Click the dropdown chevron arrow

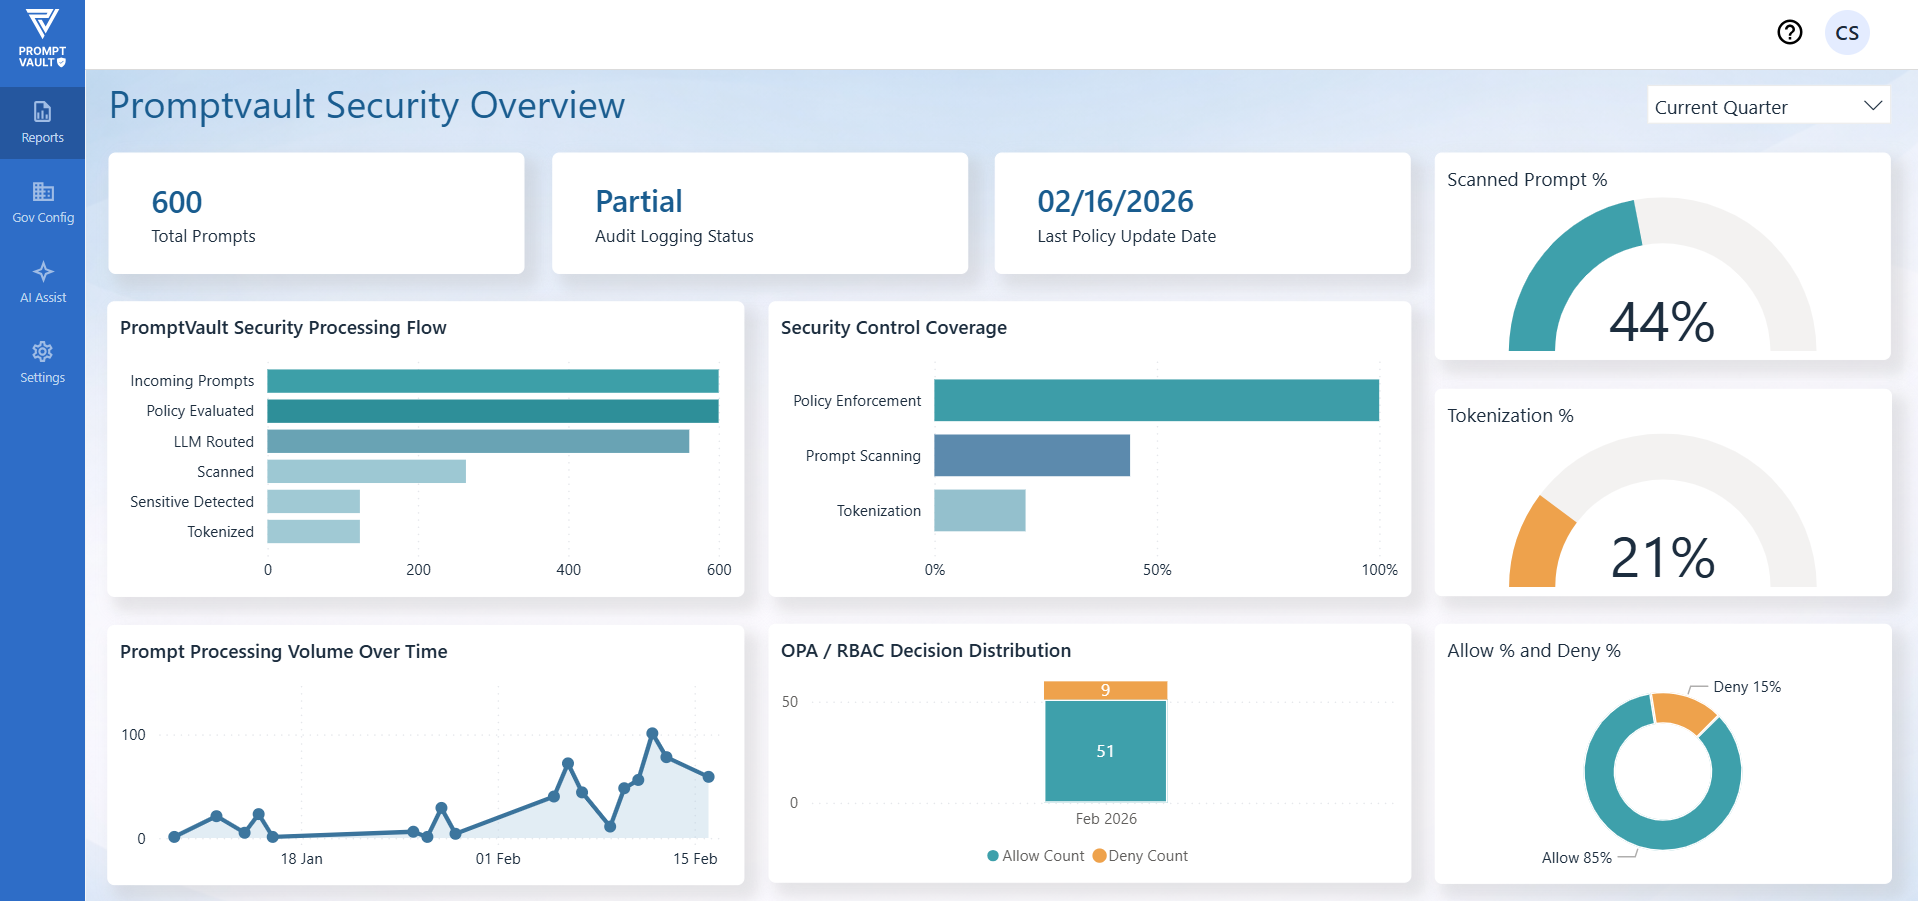point(1872,106)
